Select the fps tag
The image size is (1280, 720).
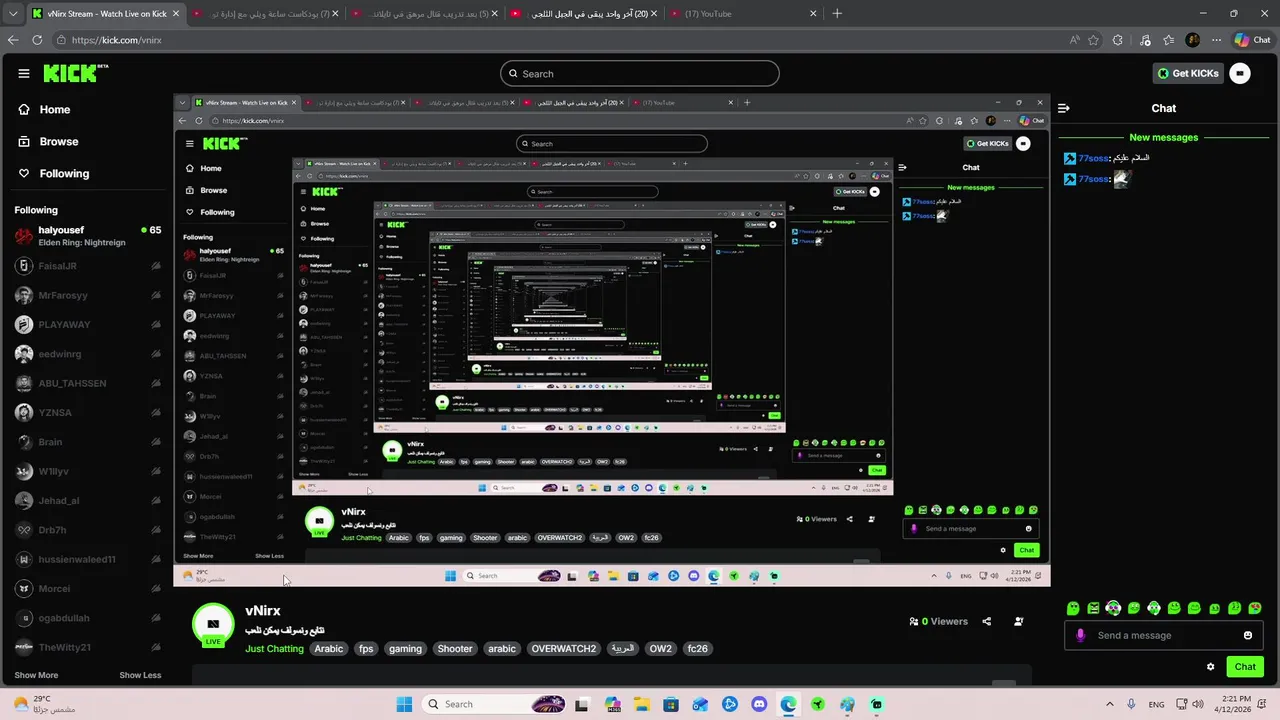pos(366,649)
